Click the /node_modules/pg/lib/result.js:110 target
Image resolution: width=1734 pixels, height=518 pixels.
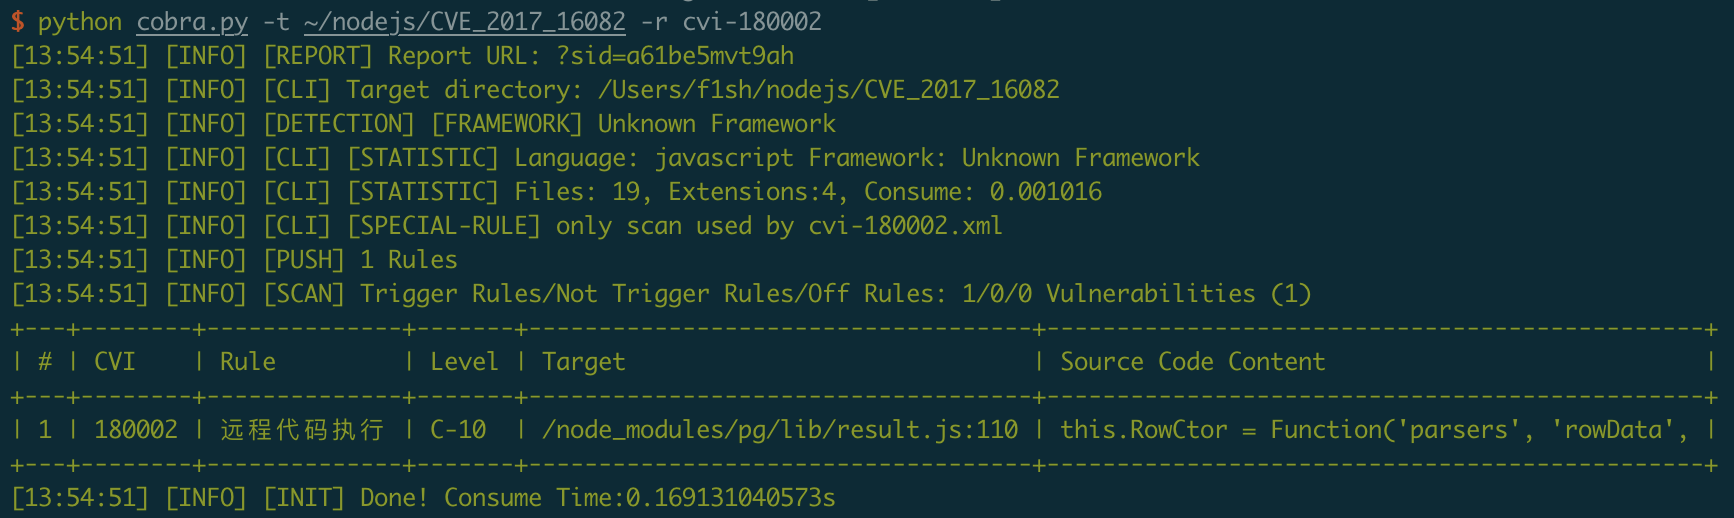780,430
